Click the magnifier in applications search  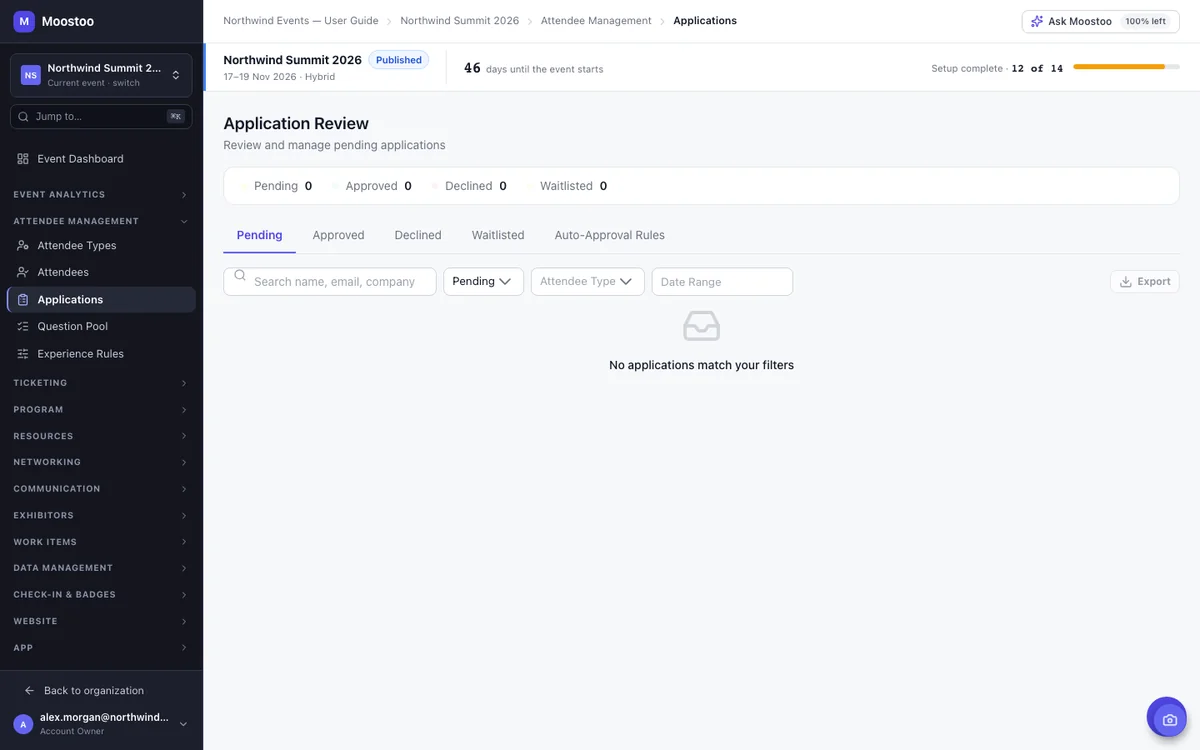click(x=240, y=276)
